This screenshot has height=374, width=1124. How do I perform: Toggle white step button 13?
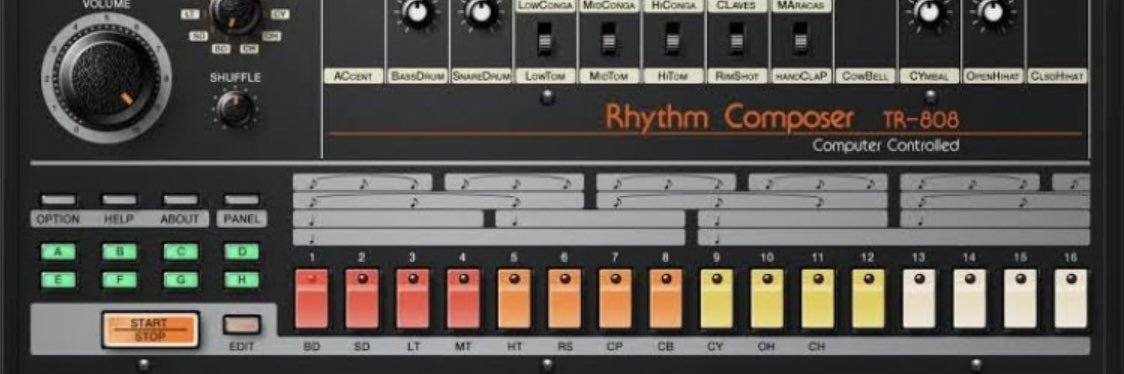[x=919, y=299]
